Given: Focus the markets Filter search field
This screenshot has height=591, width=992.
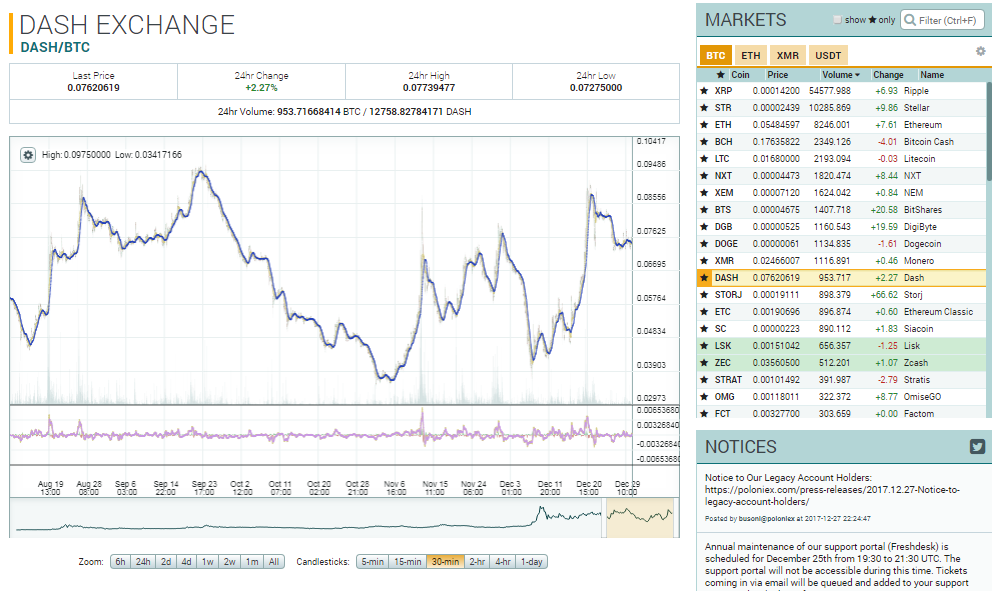Looking at the screenshot, I should [x=943, y=20].
